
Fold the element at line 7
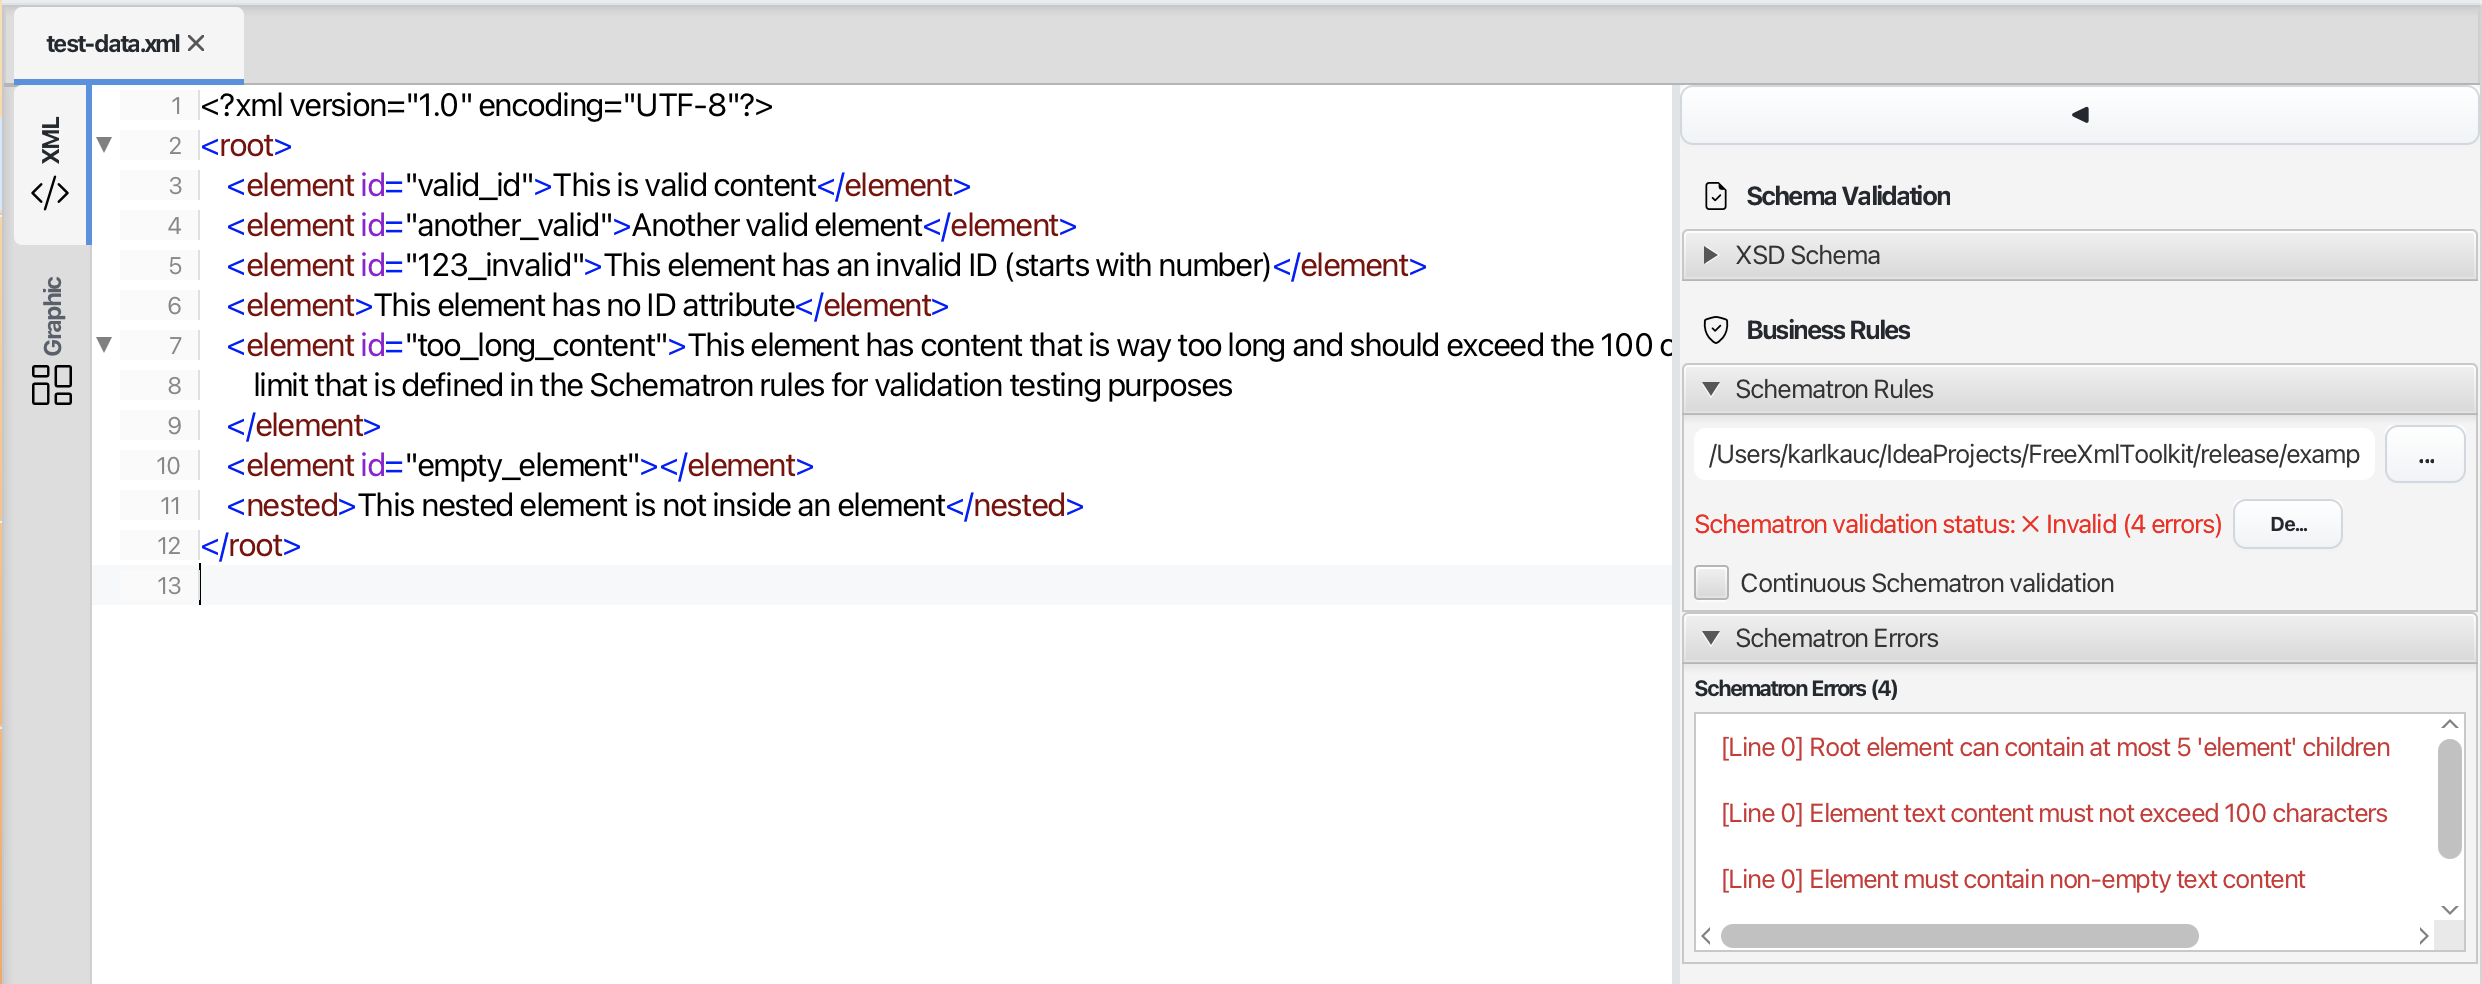pos(104,345)
